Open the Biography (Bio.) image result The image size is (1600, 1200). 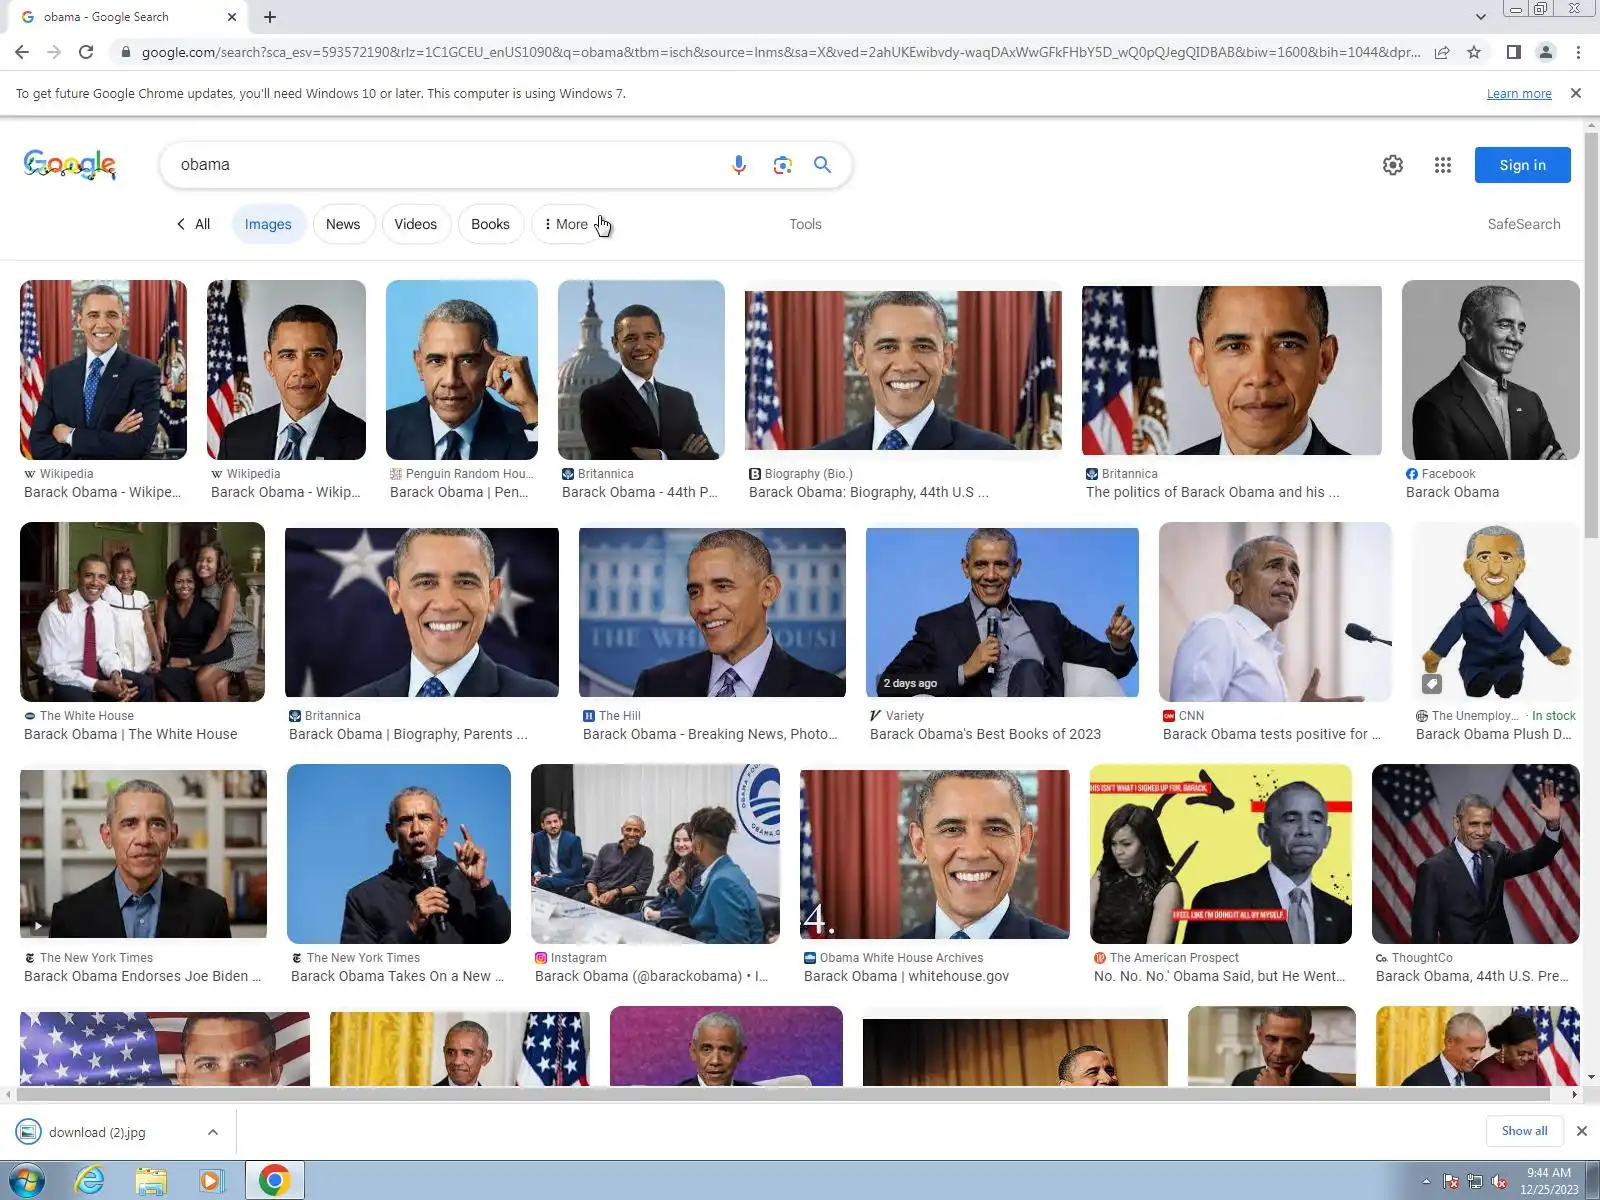pyautogui.click(x=903, y=370)
